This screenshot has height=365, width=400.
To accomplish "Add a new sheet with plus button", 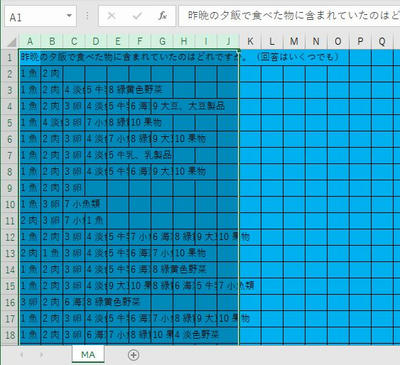I will pos(133,355).
